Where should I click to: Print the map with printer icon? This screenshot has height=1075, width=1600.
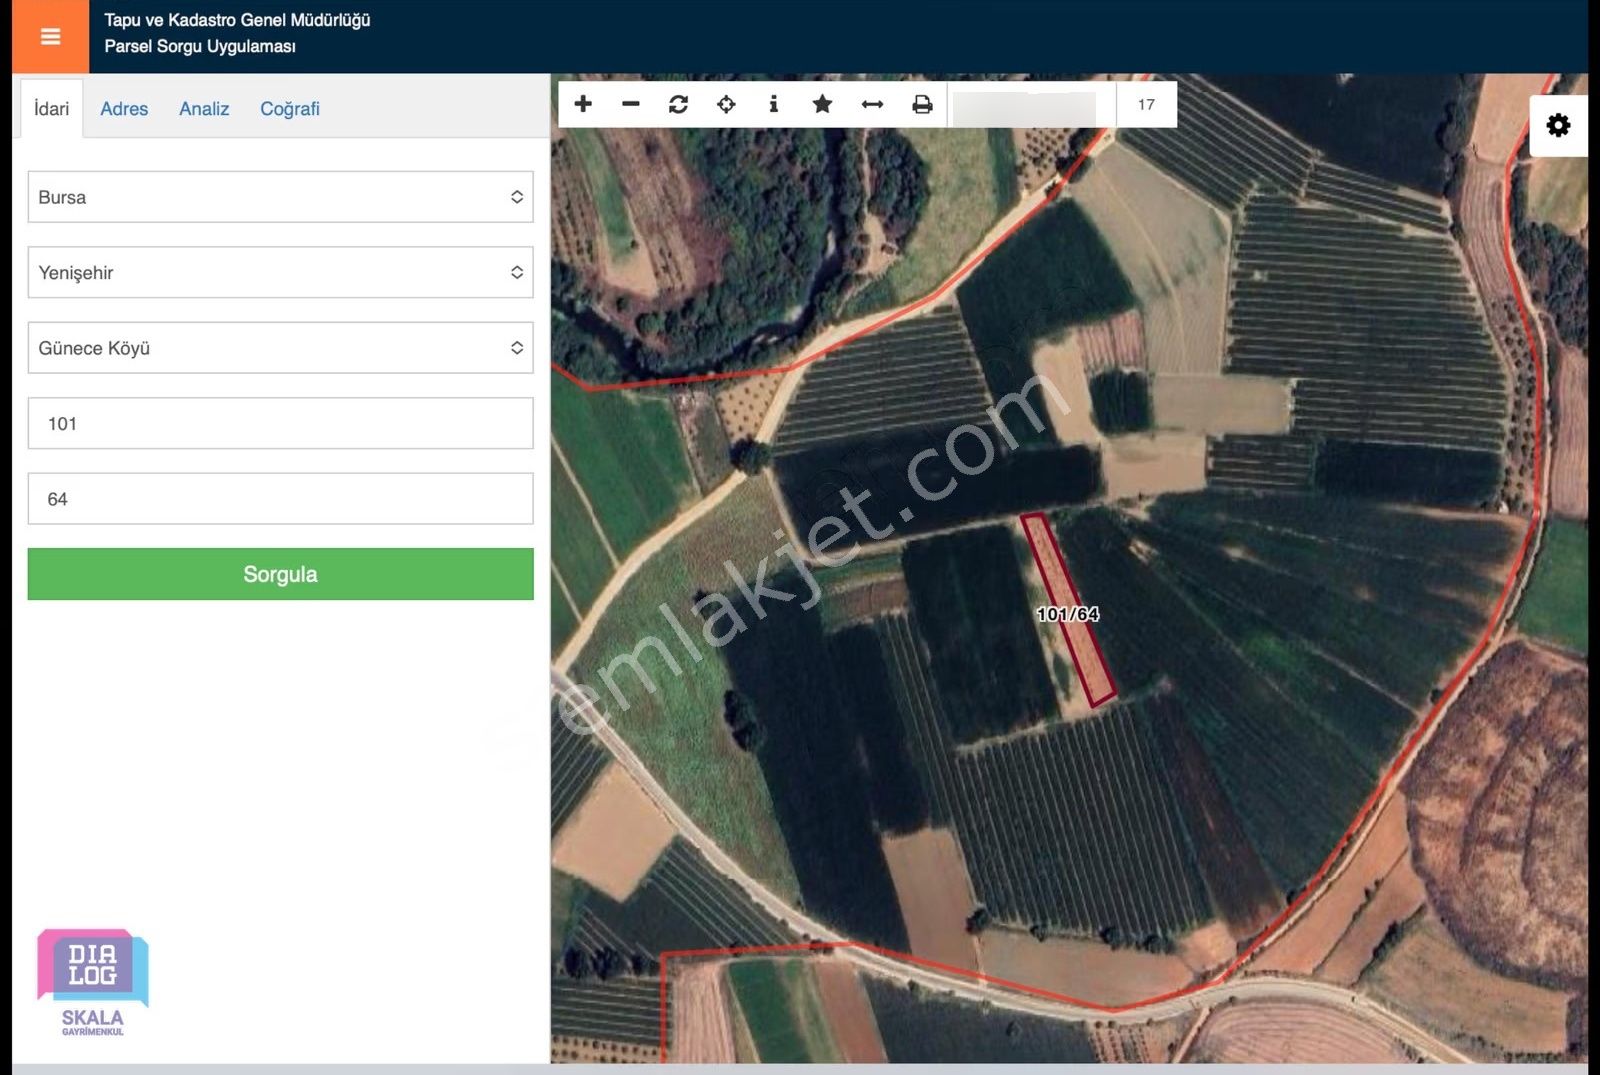pos(922,104)
